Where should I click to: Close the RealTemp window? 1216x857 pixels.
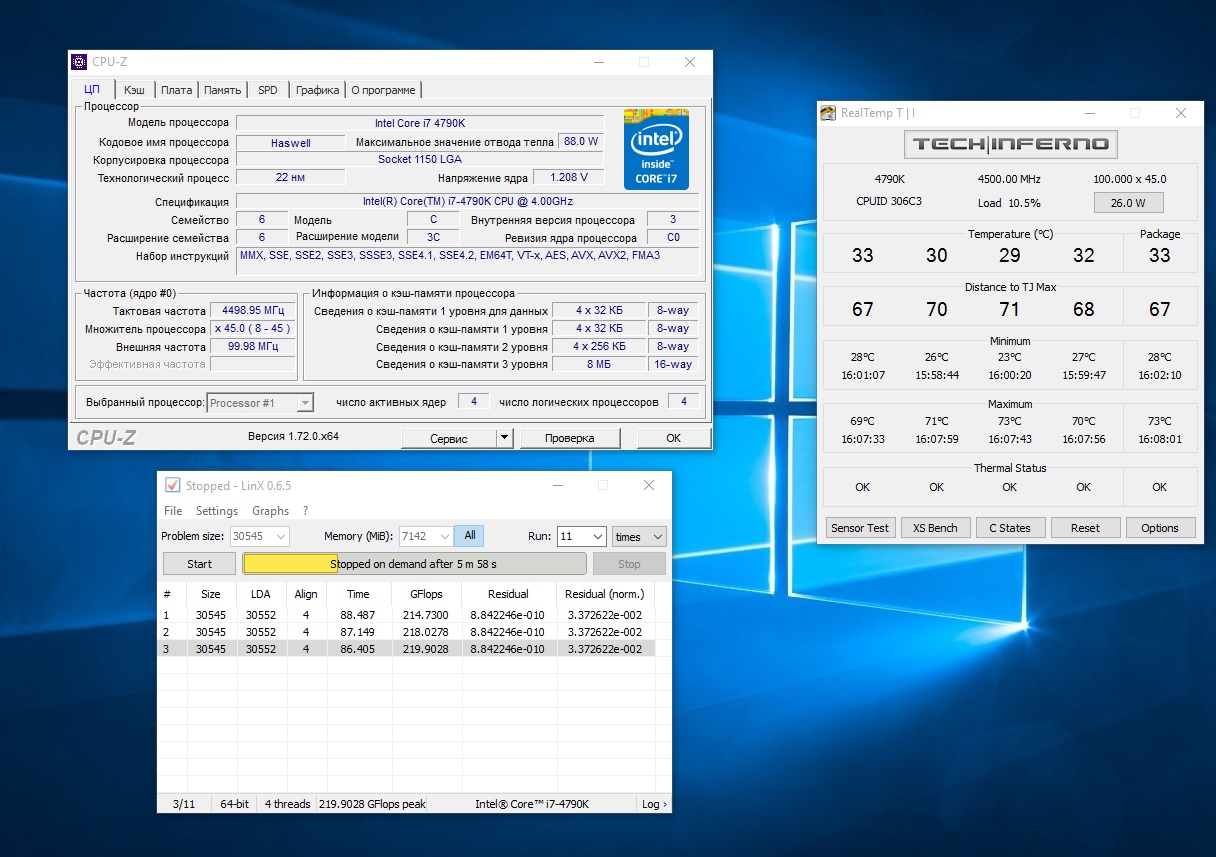point(1181,113)
